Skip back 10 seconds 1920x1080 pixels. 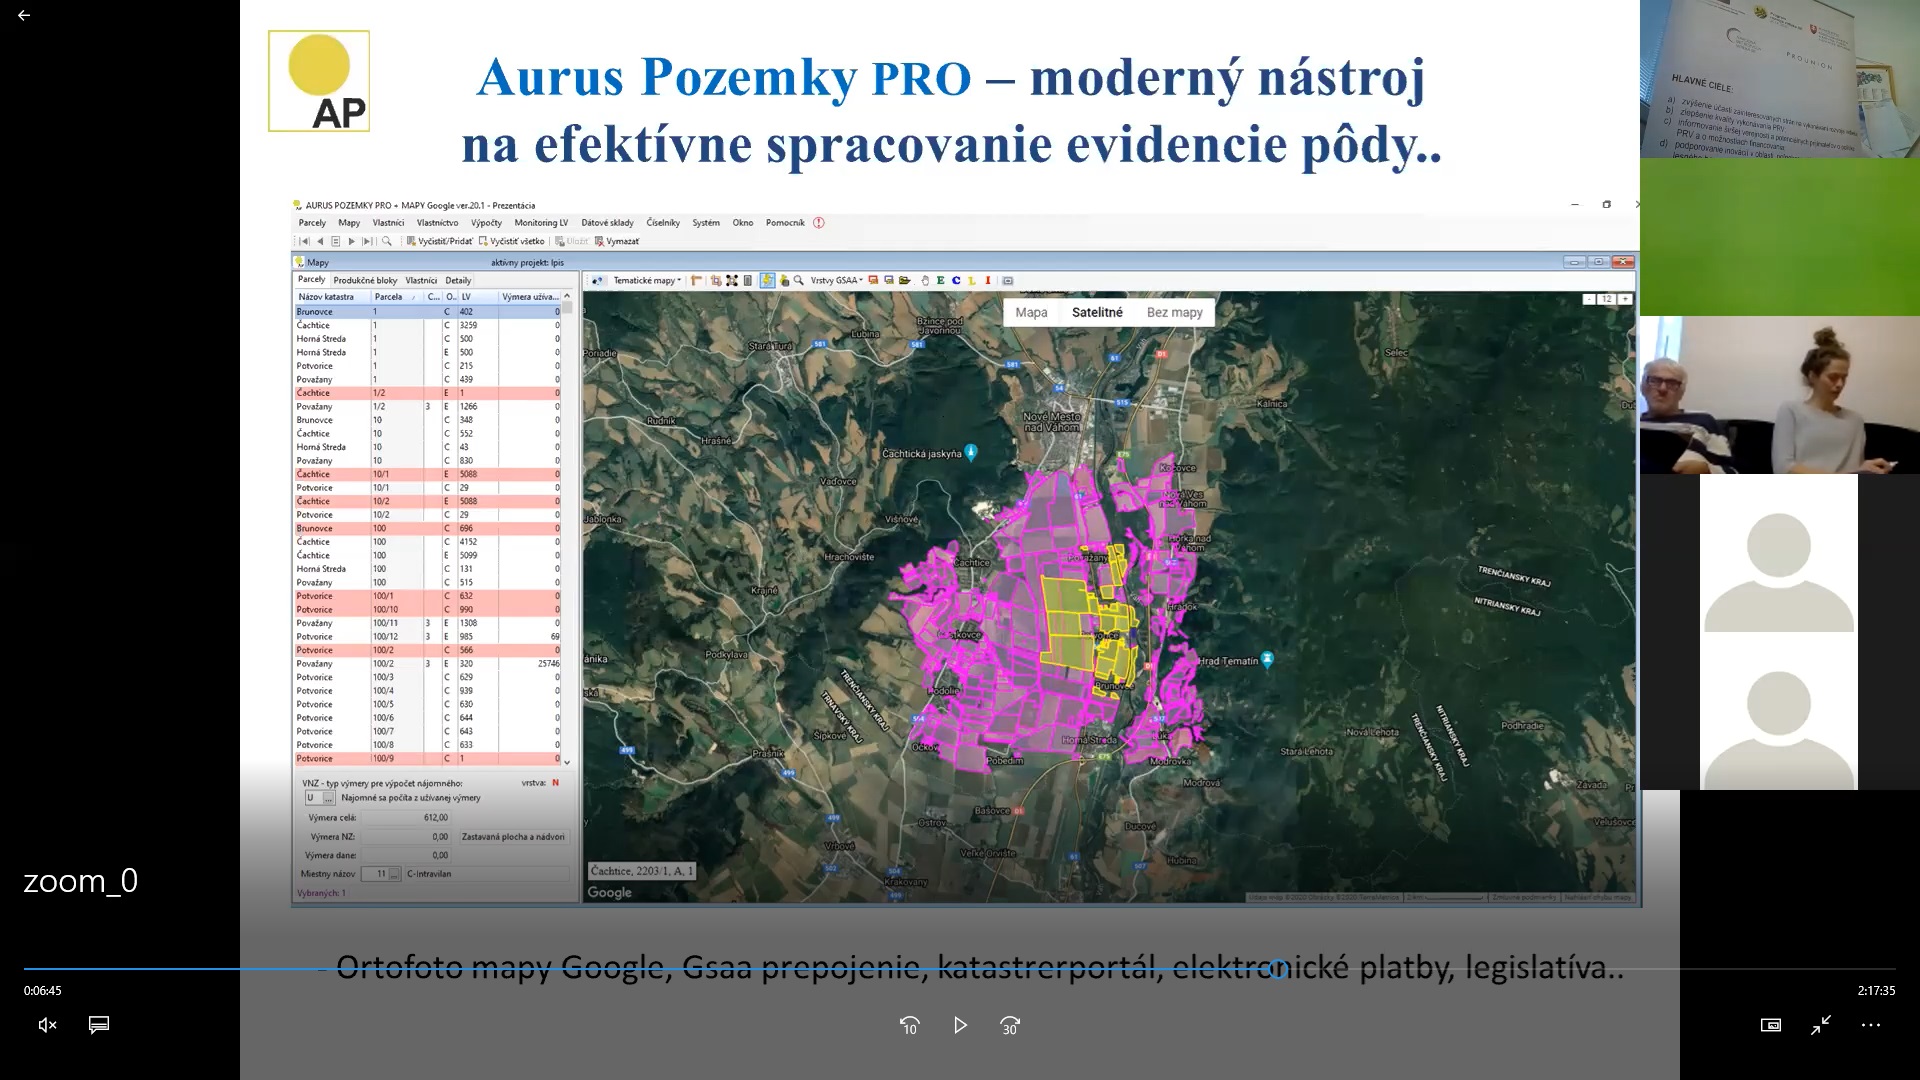[x=909, y=1025]
